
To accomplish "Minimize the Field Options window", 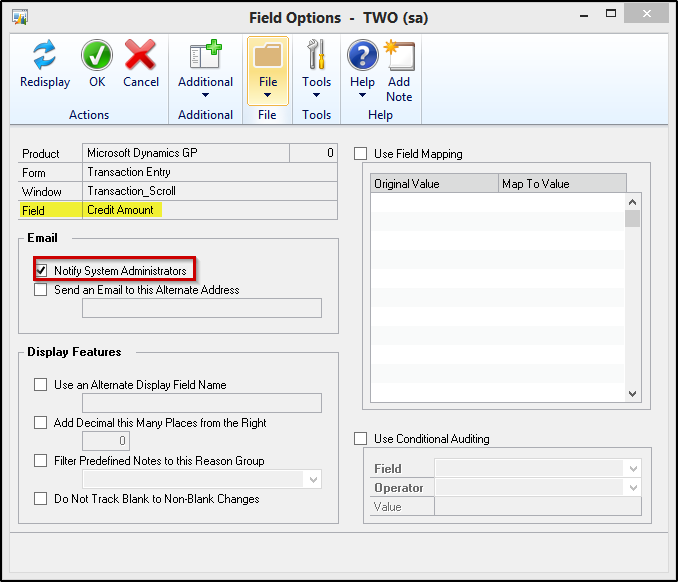I will pos(584,15).
